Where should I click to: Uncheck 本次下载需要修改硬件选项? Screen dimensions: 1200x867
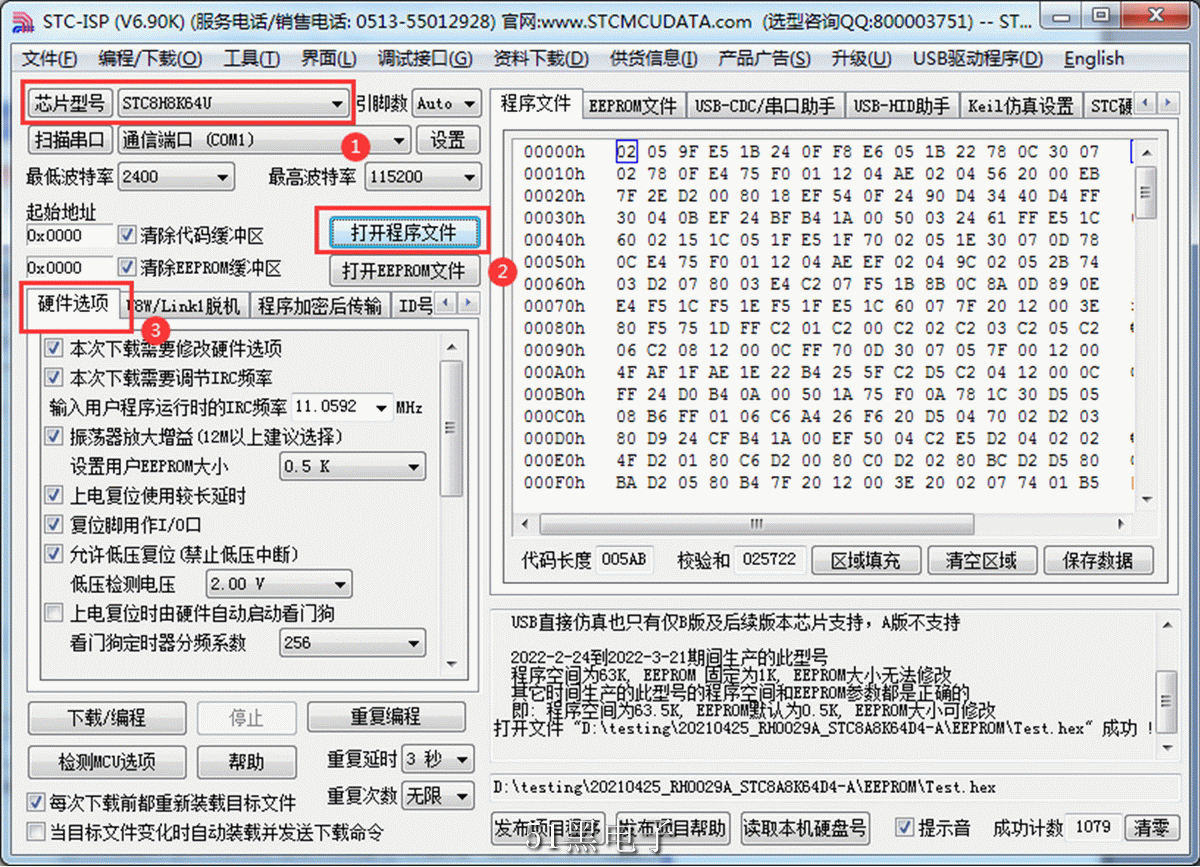pos(53,349)
